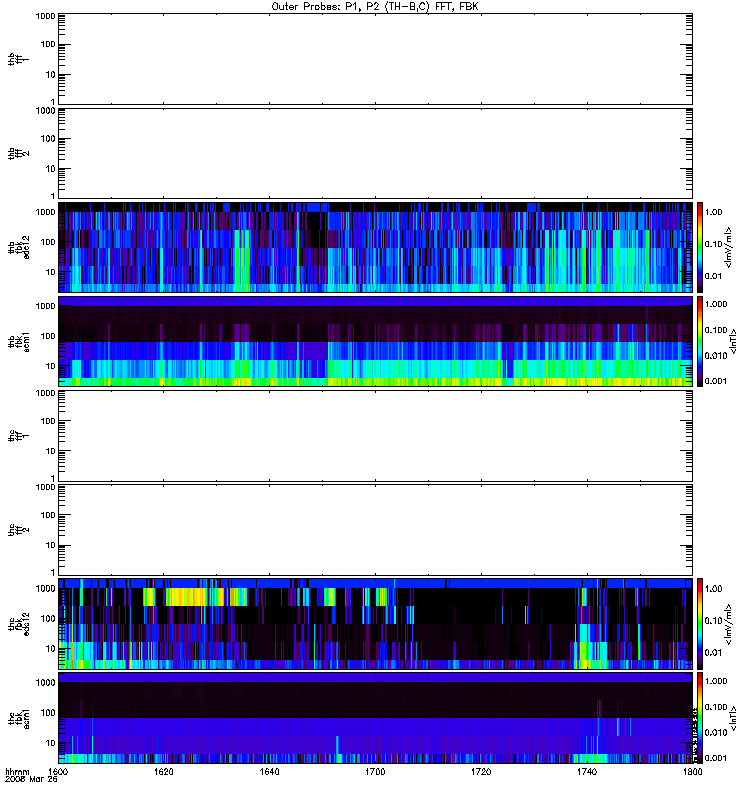The width and height of the screenshot is (750, 800).
Task: Select the 'thc fff 2' axis label
Action: coord(18,530)
